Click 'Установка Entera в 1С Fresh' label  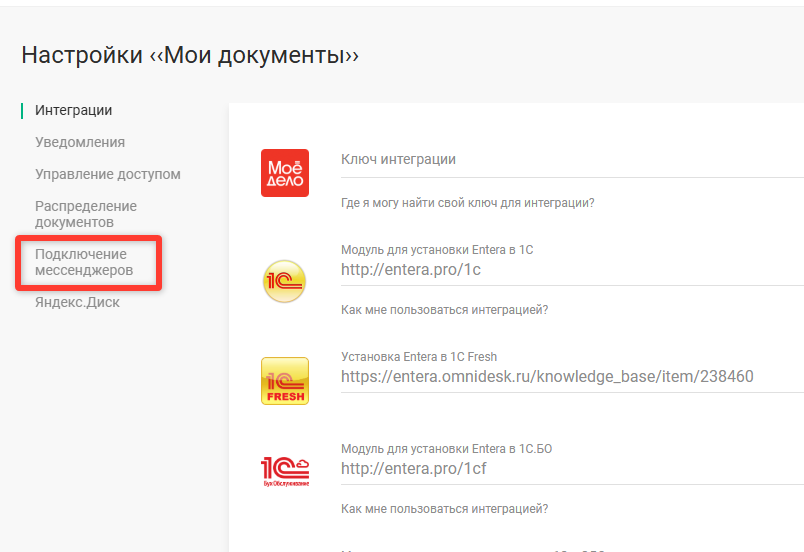[x=419, y=357]
